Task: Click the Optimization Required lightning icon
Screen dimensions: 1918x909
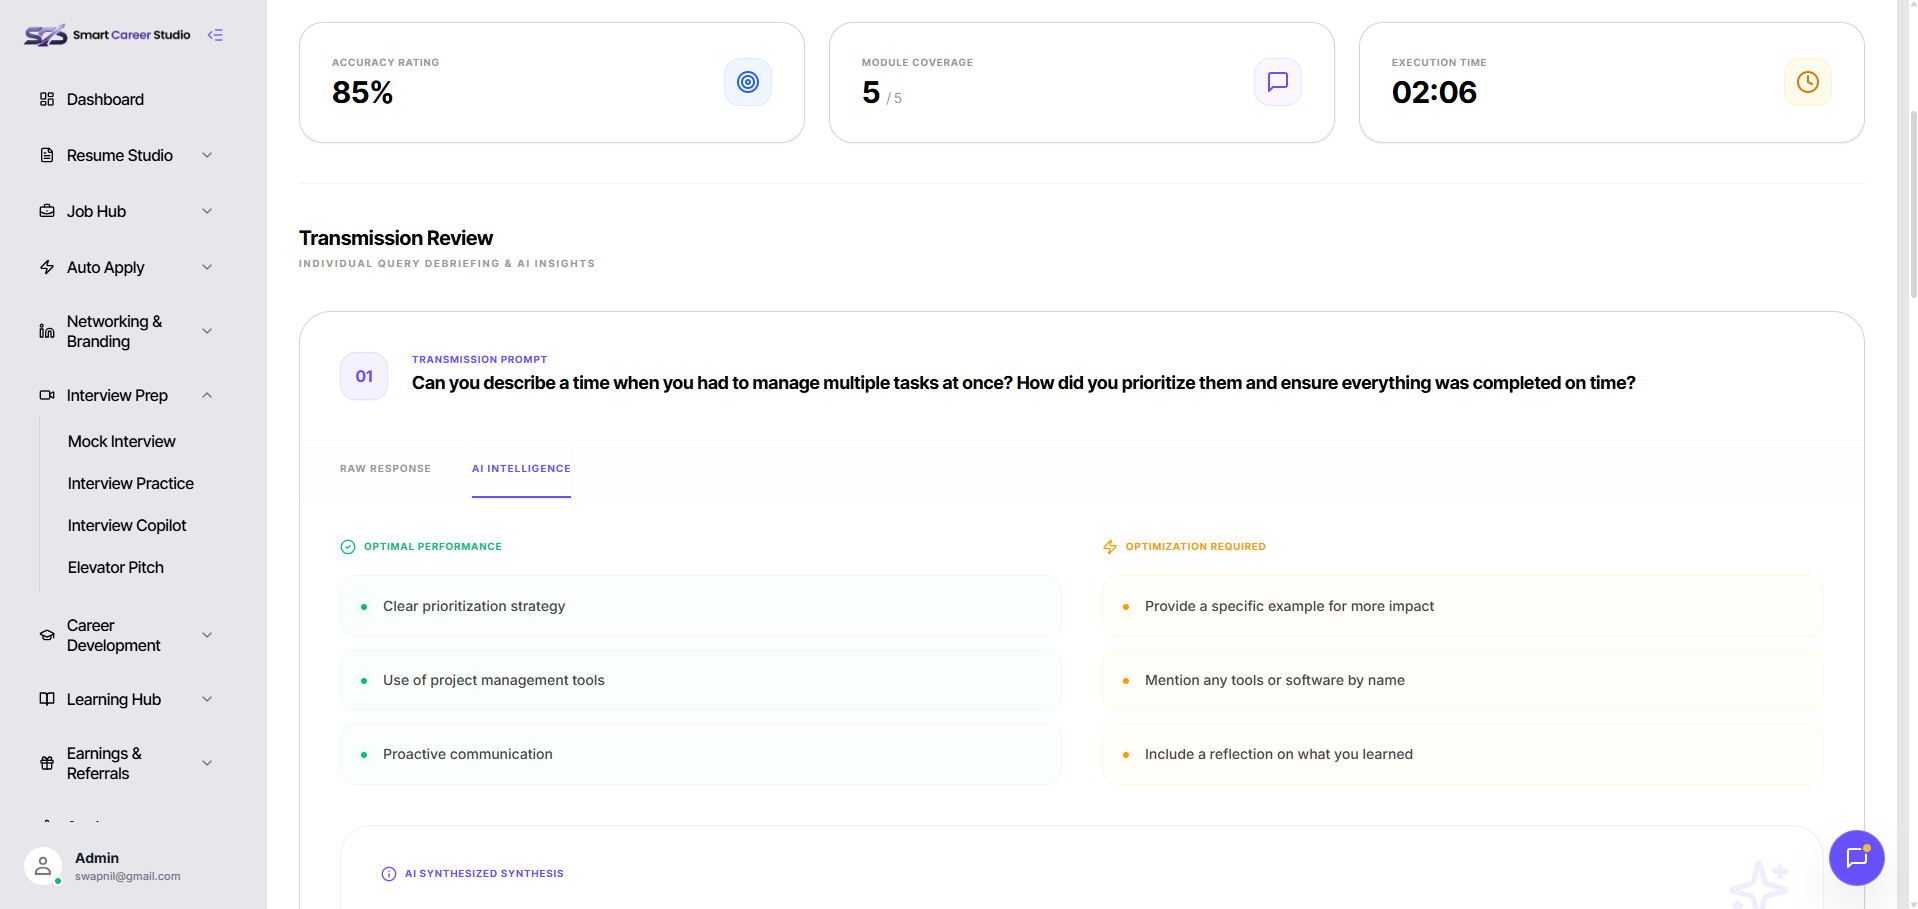Action: pos(1110,547)
